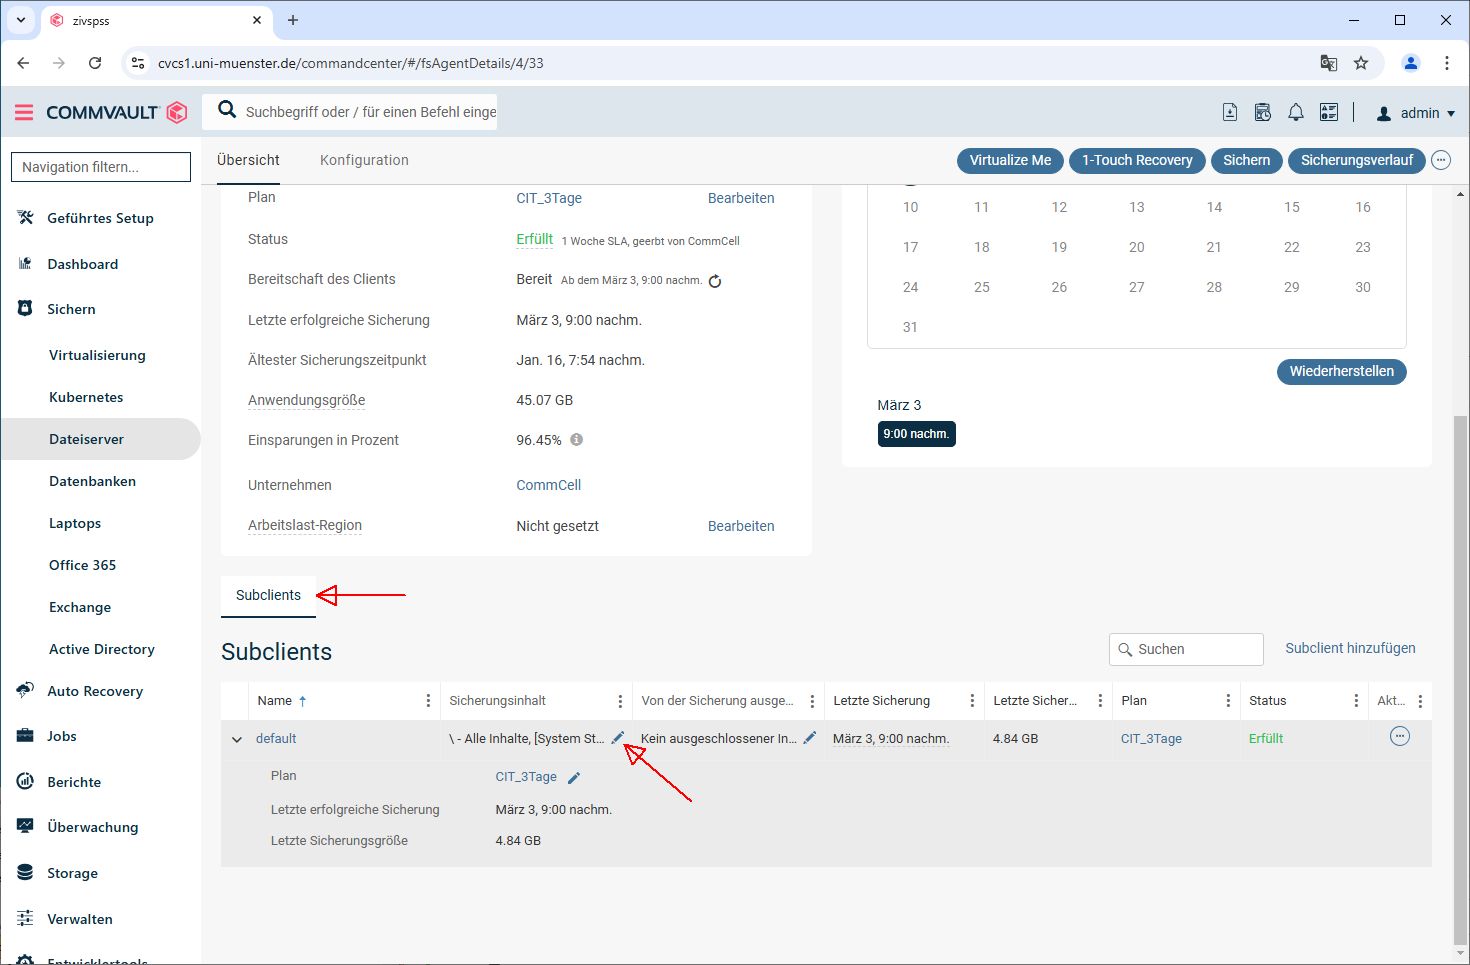The image size is (1470, 965).
Task: Edit backup content with pencil icon
Action: click(x=618, y=738)
